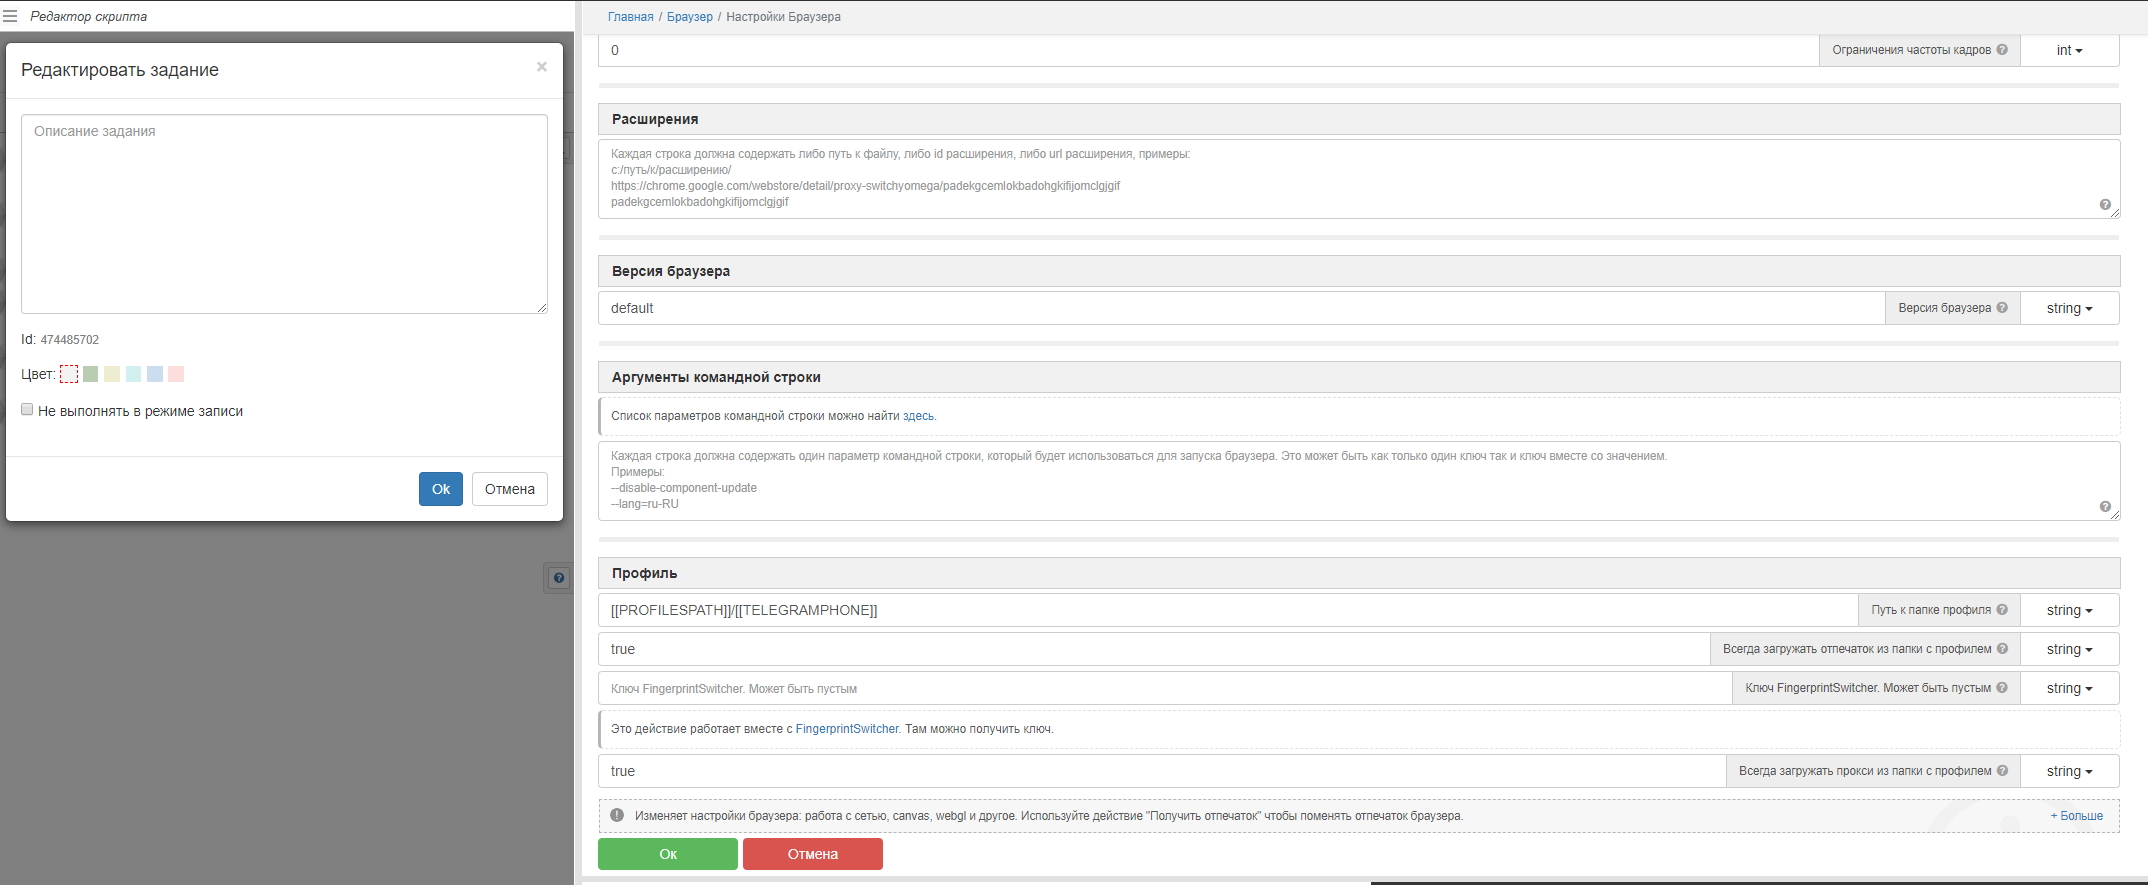Enable 'Не выполнять в режиме записи' checkbox

[27, 410]
